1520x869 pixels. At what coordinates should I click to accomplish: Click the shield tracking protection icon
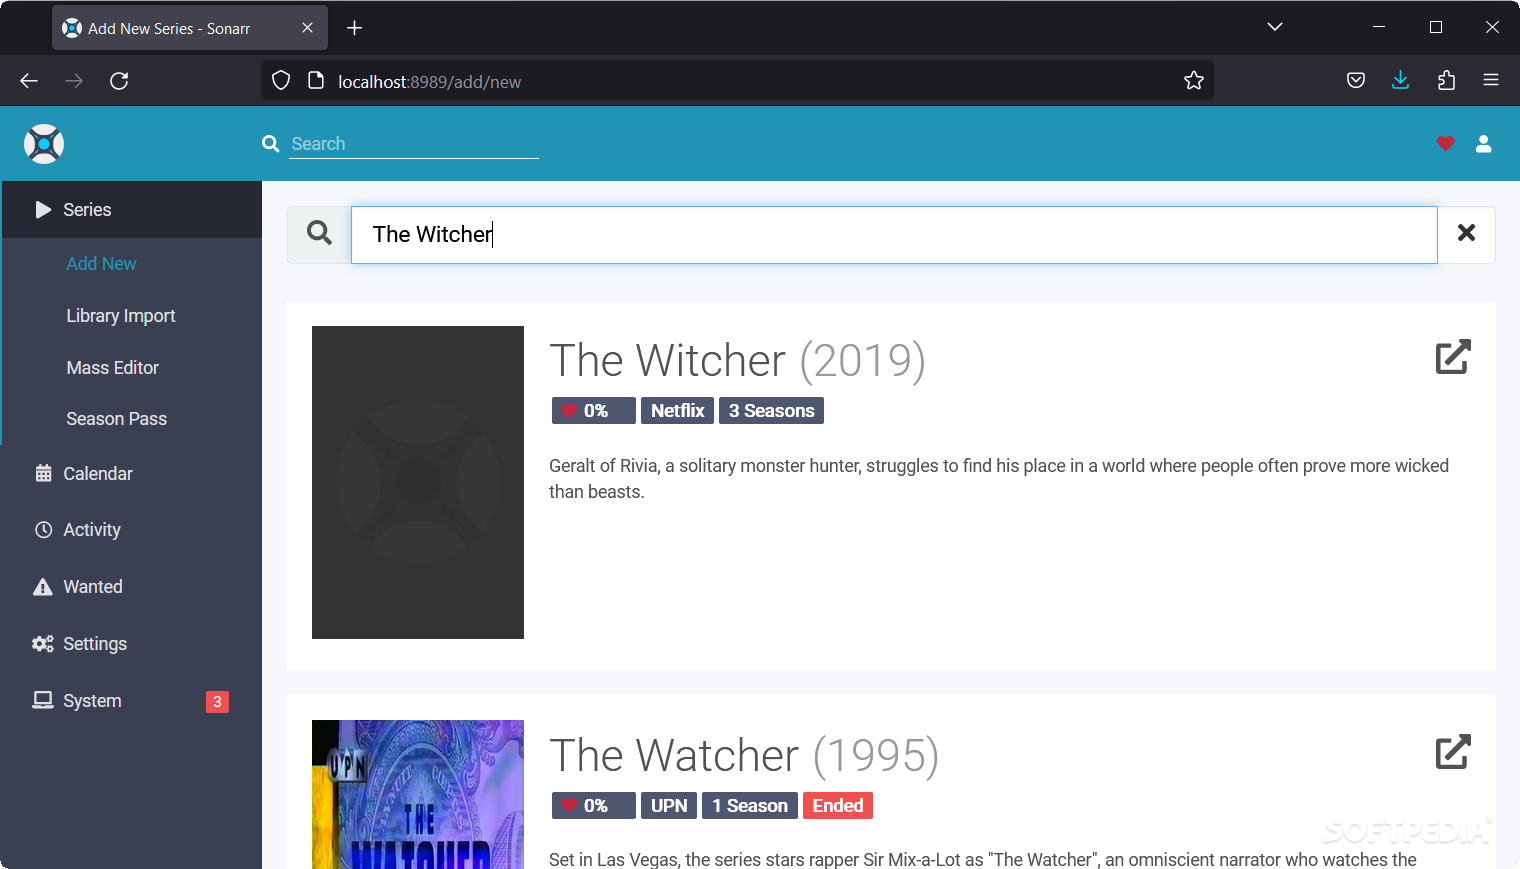281,81
